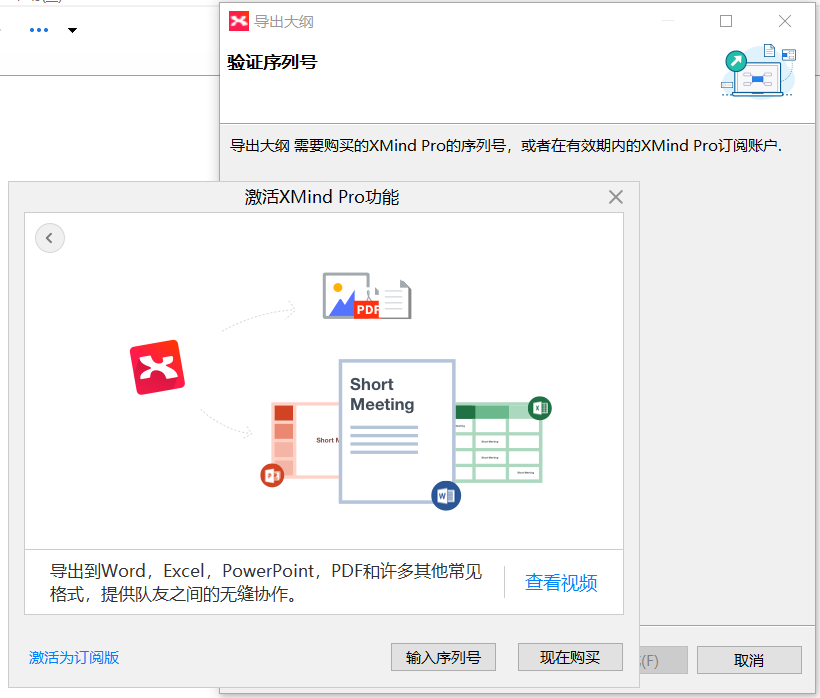The image size is (820, 698).
Task: Go back using the left chevron button
Action: tap(50, 238)
